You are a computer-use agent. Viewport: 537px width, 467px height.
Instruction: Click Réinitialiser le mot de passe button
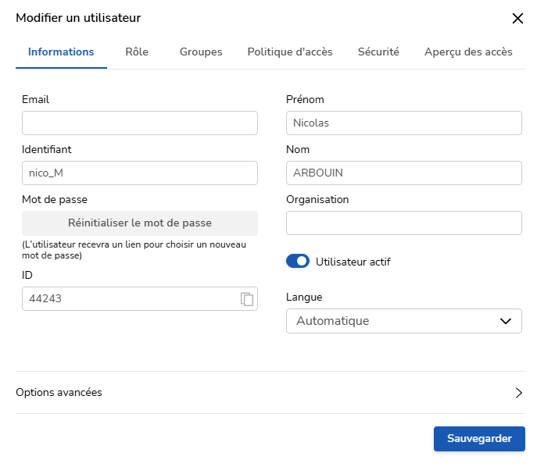tap(140, 223)
